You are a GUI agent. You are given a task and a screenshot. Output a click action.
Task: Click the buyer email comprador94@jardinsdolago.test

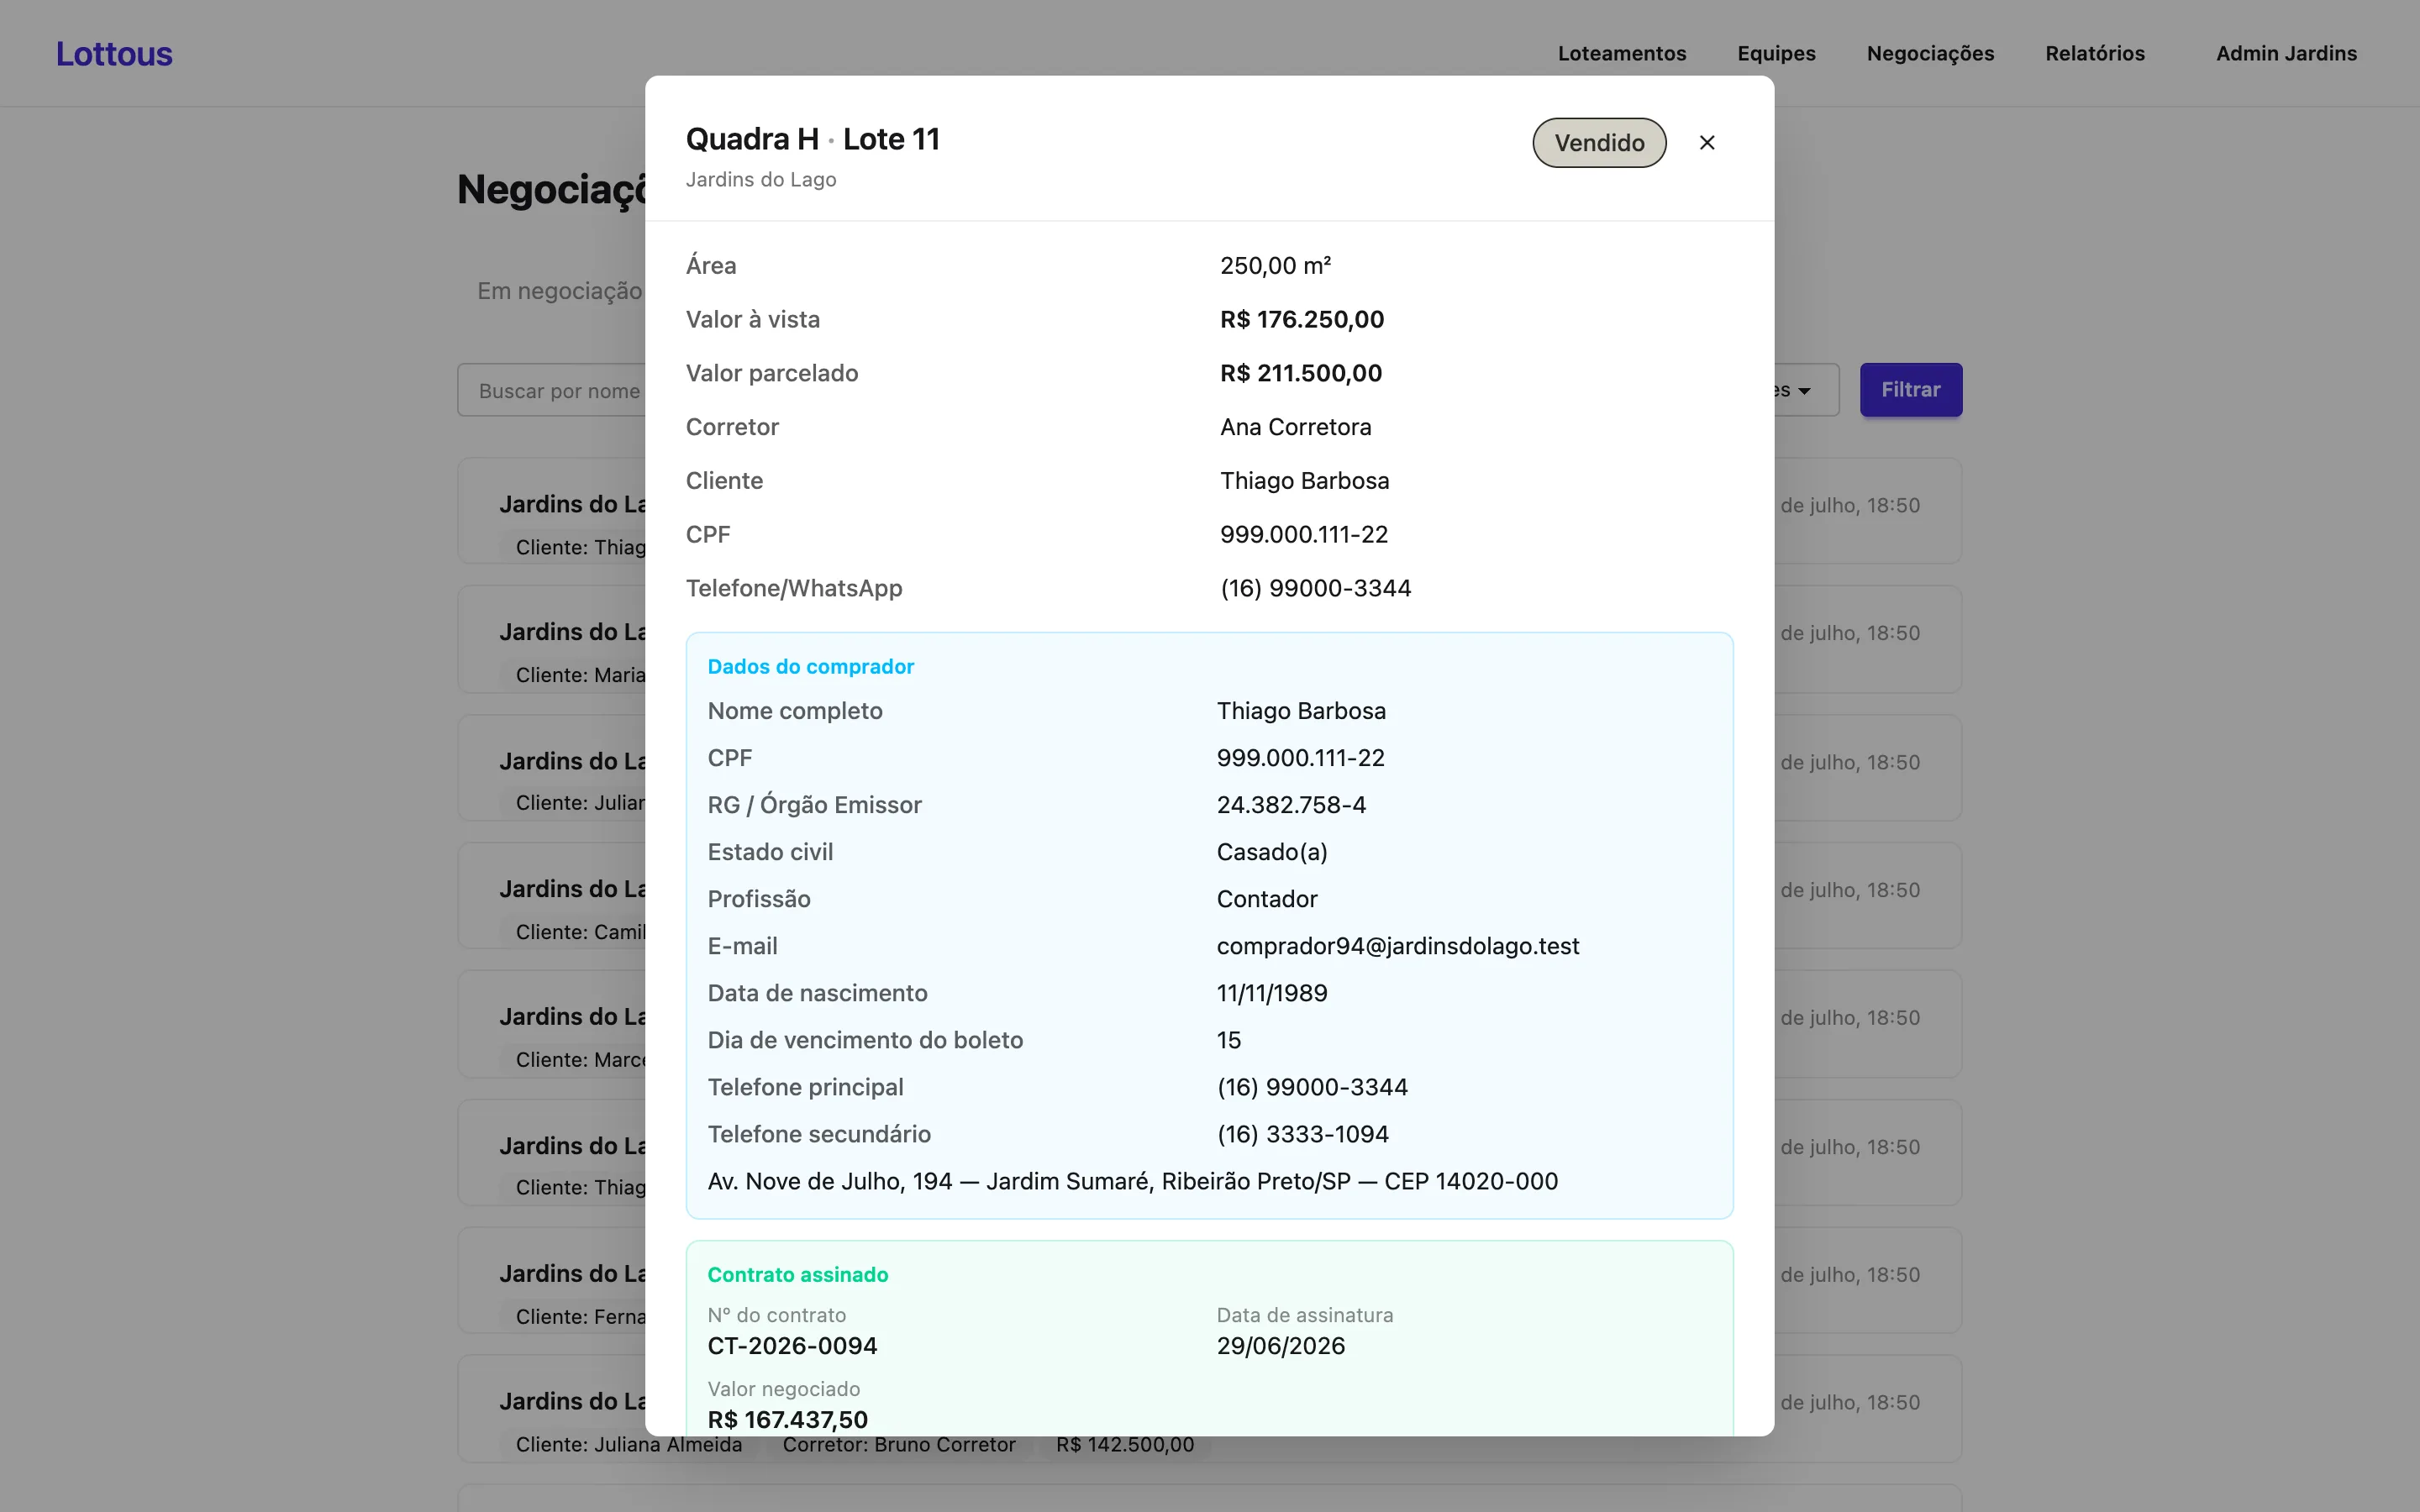[1397, 946]
